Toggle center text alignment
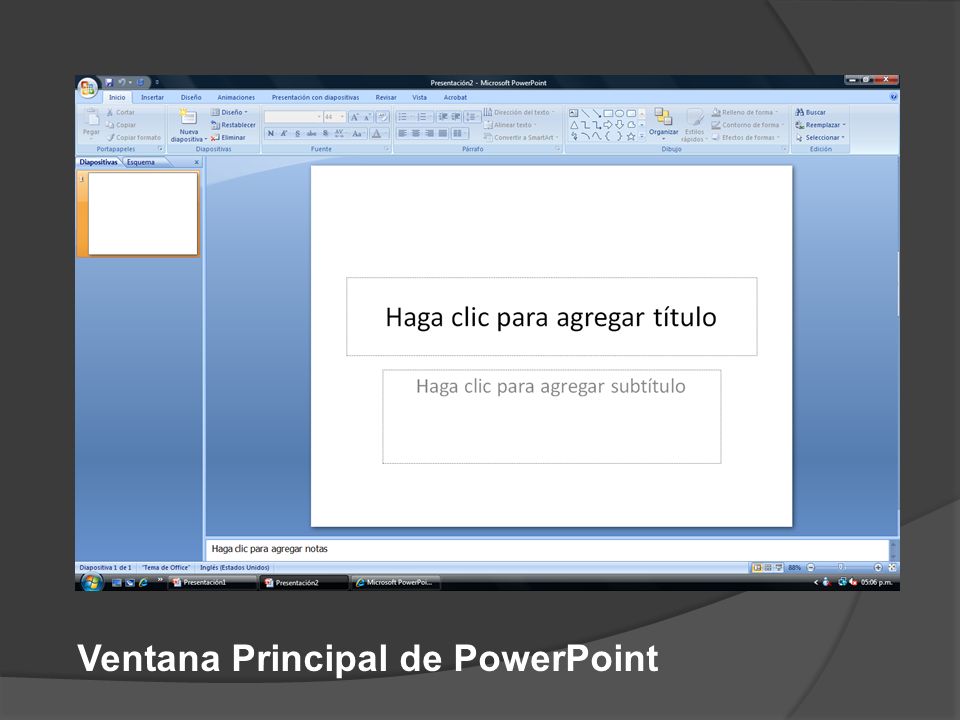960x720 pixels. [x=416, y=133]
